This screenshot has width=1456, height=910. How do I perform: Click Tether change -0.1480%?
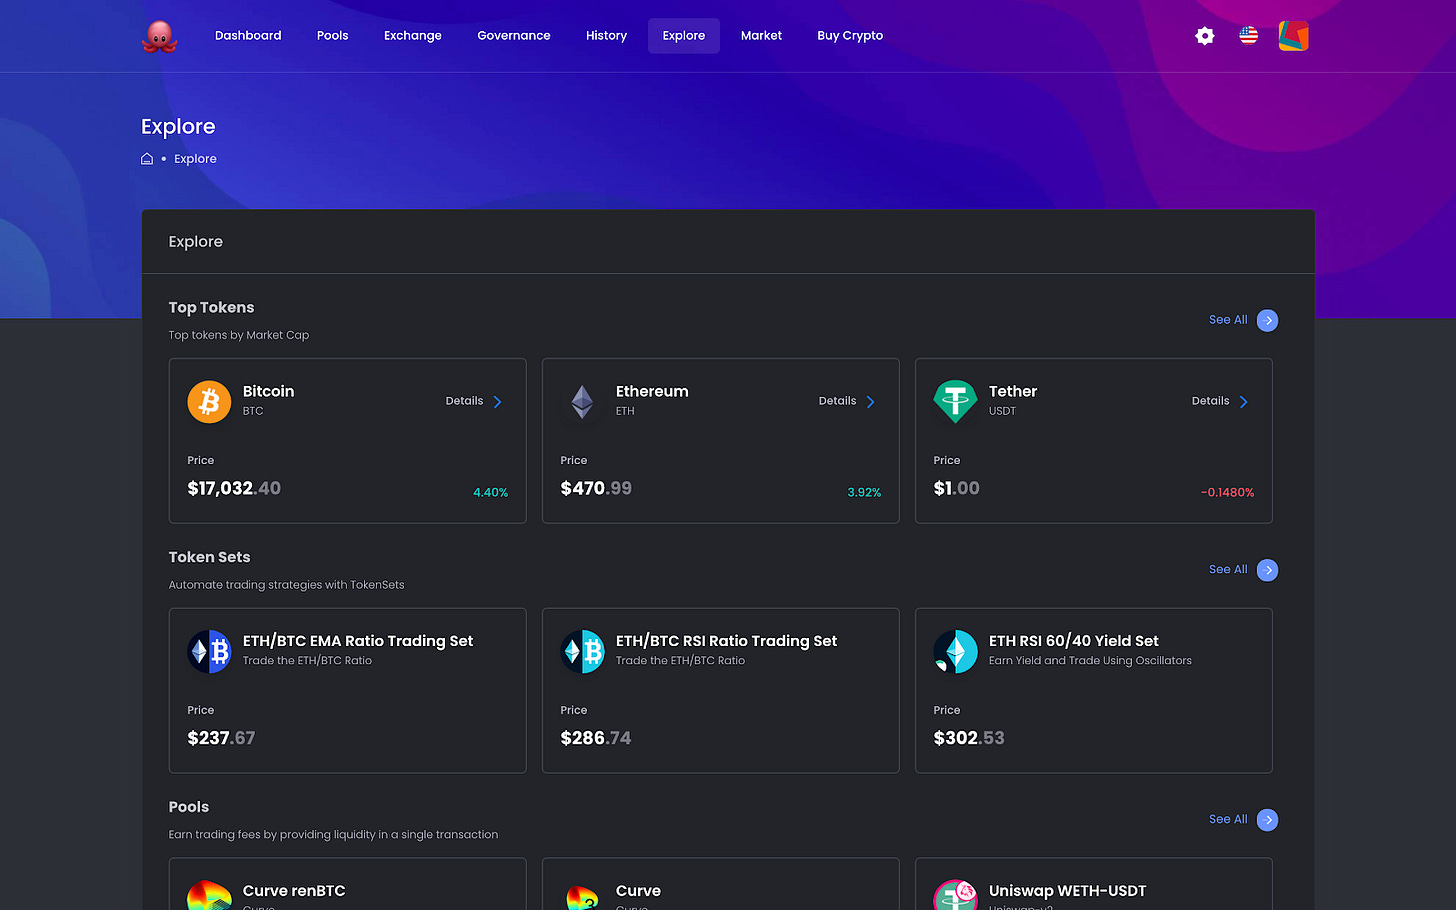click(x=1227, y=493)
